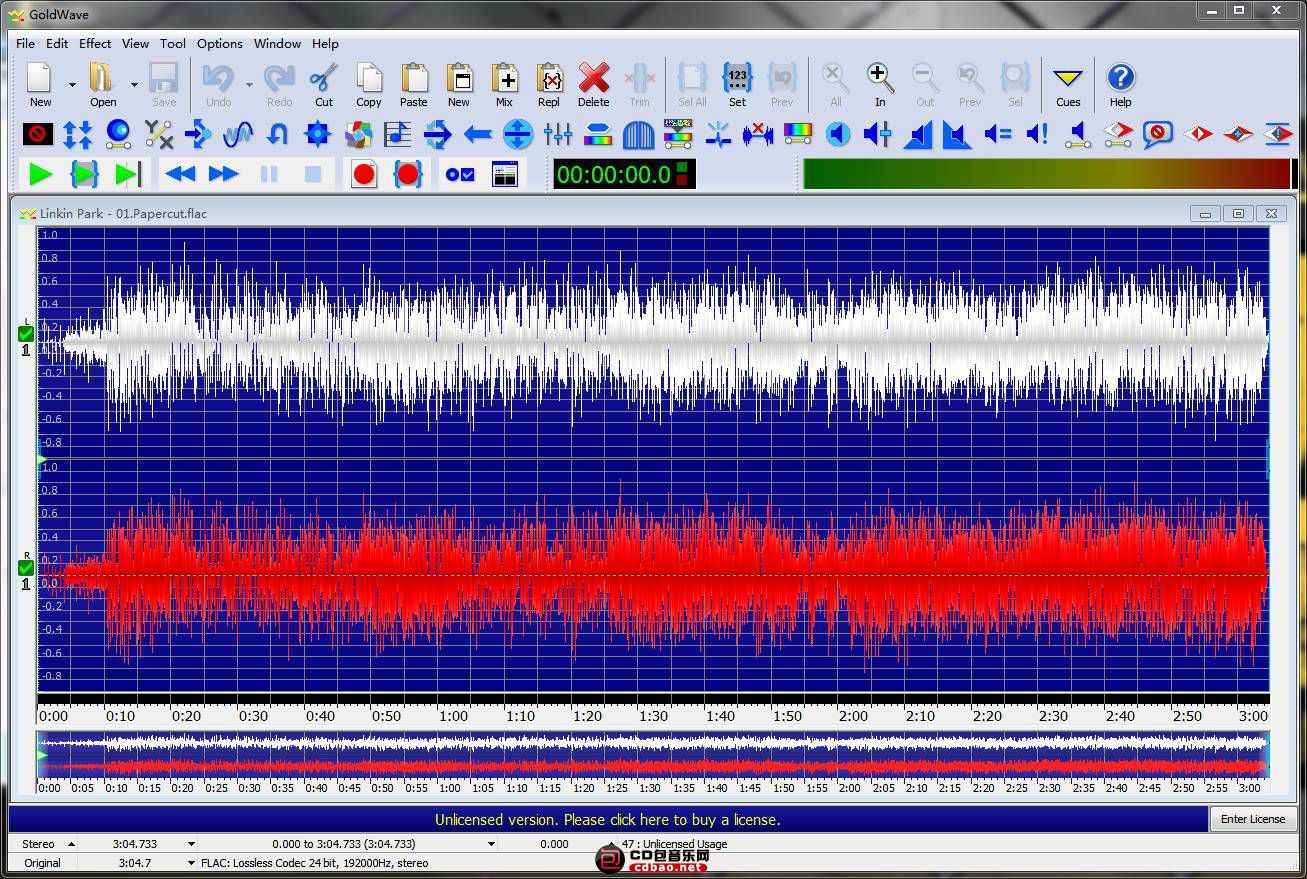This screenshot has width=1307, height=879.
Task: Open the Match Volume effect (speaker with equals sign)
Action: [x=998, y=134]
